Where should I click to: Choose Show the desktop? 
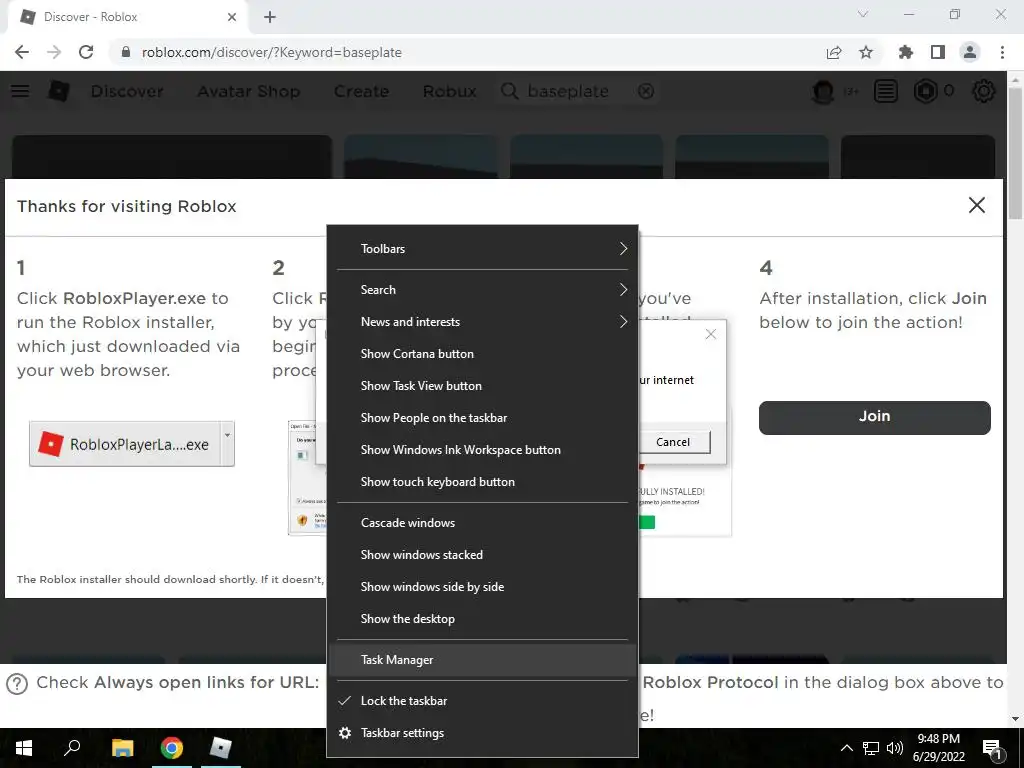click(482, 618)
